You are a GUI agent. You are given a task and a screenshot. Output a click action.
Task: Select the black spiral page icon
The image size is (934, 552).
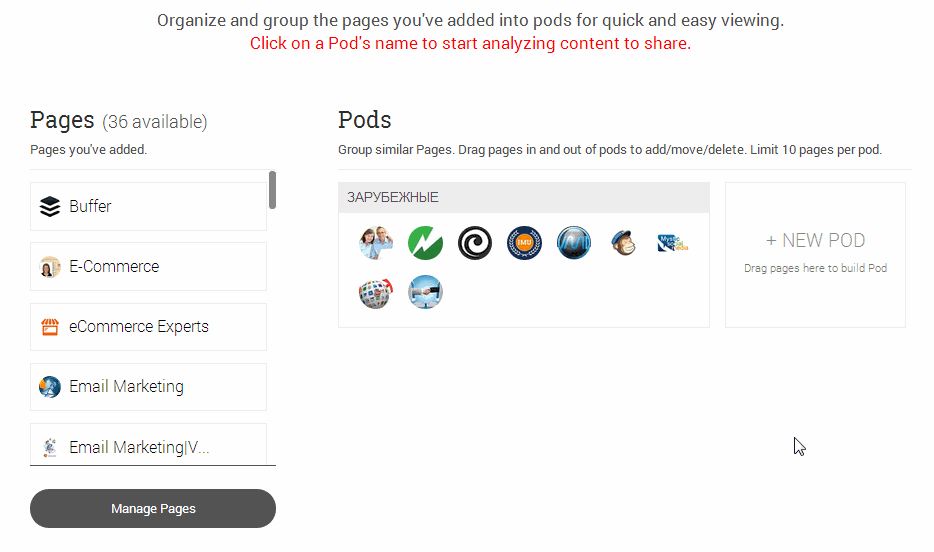point(475,243)
